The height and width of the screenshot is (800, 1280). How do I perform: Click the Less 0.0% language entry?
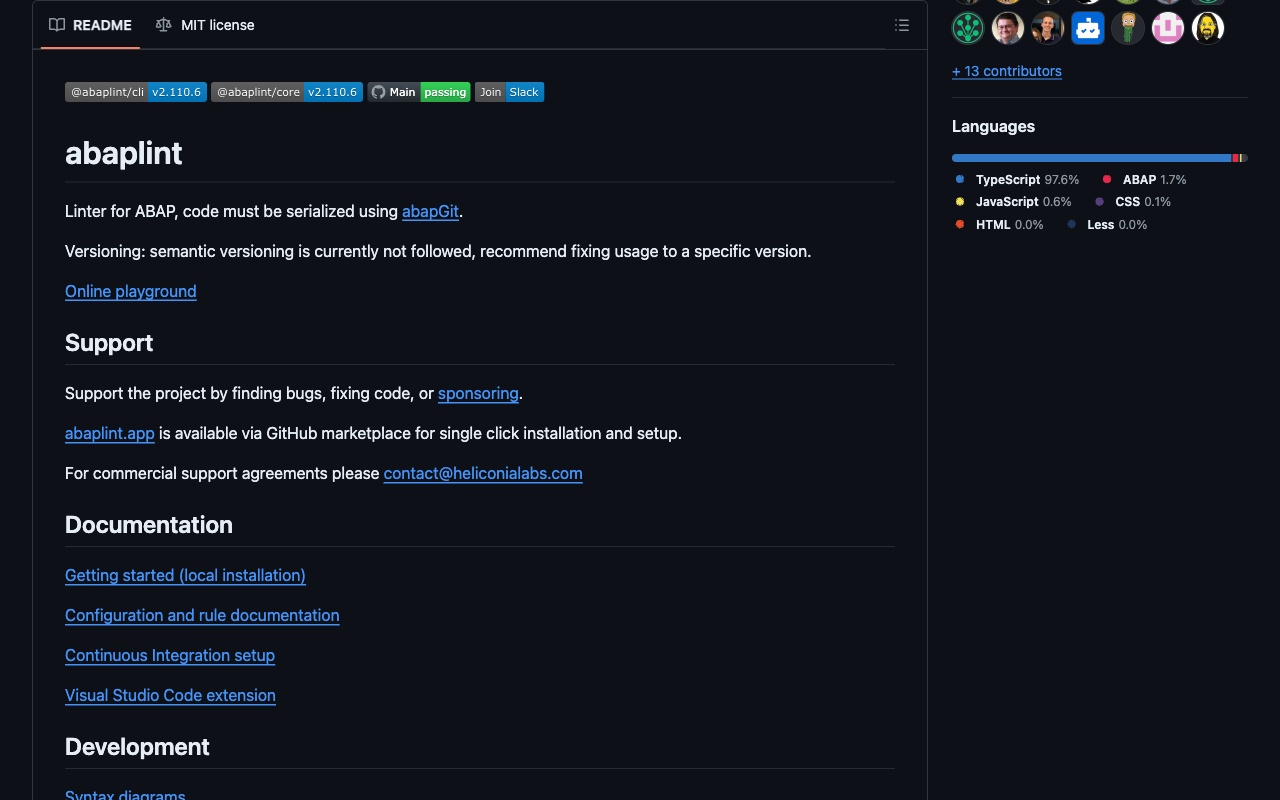click(1107, 225)
